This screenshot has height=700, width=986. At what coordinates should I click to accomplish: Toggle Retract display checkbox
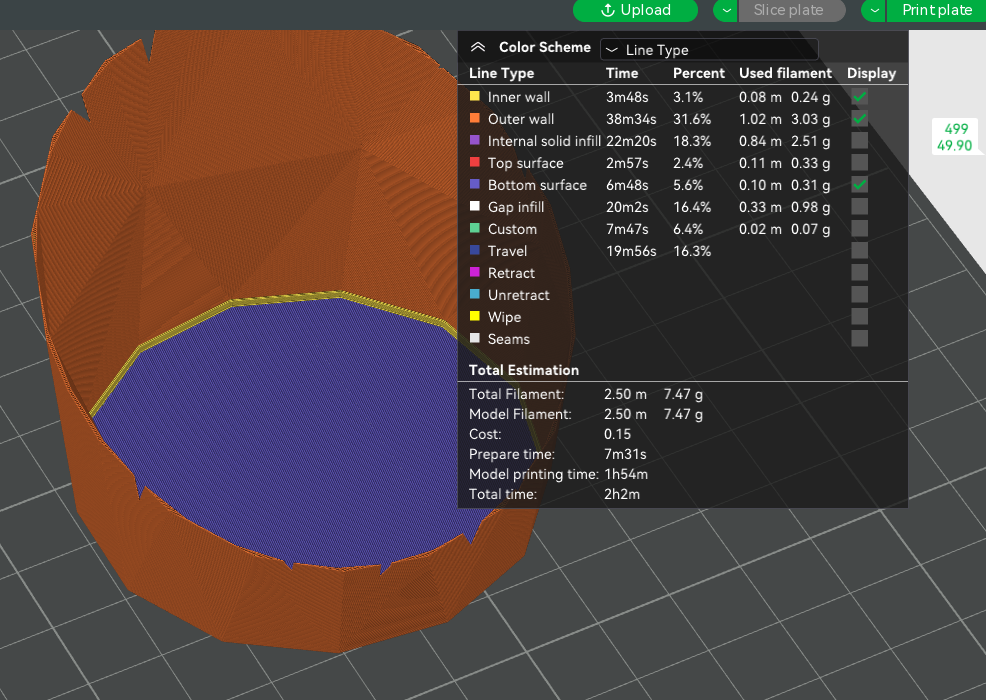[x=859, y=273]
